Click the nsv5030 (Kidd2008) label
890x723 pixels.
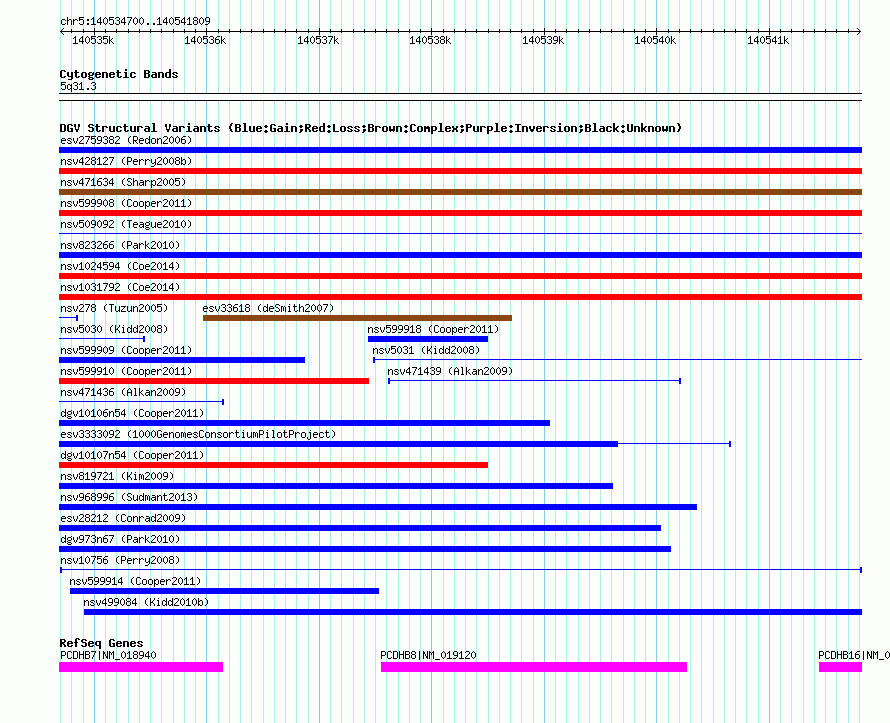[114, 329]
